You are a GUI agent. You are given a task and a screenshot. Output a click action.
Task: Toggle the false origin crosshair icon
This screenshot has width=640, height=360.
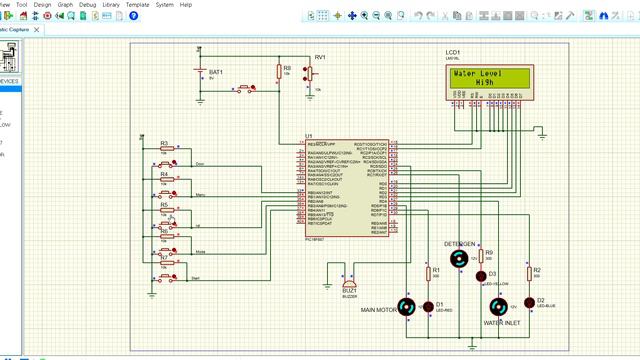(338, 16)
